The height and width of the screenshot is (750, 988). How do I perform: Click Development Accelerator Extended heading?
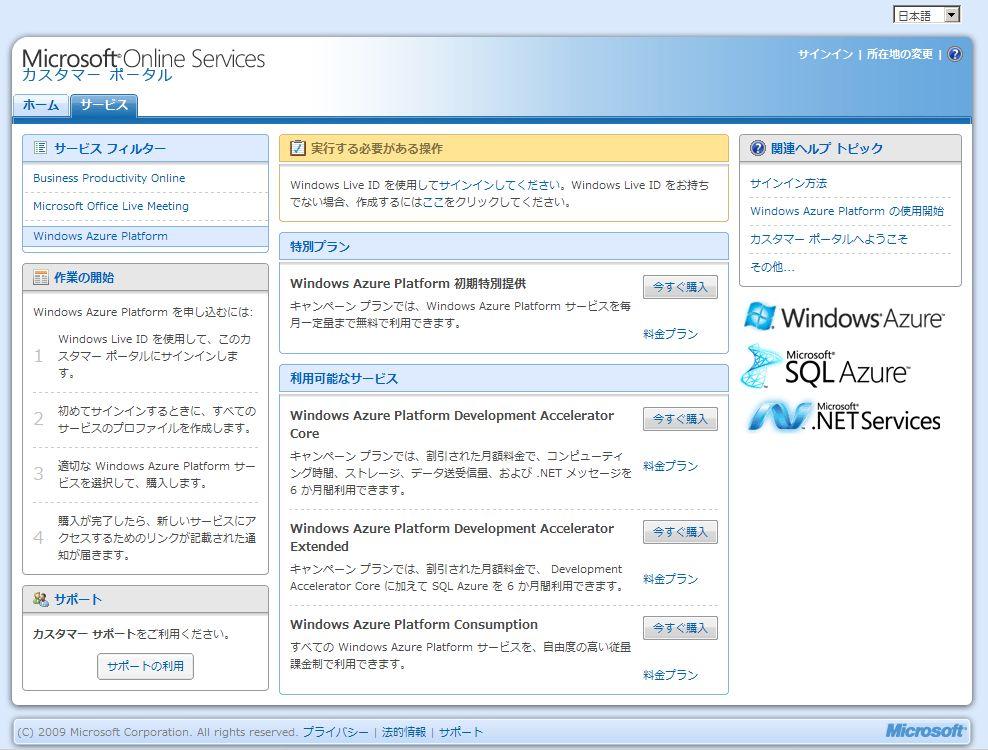click(x=452, y=537)
